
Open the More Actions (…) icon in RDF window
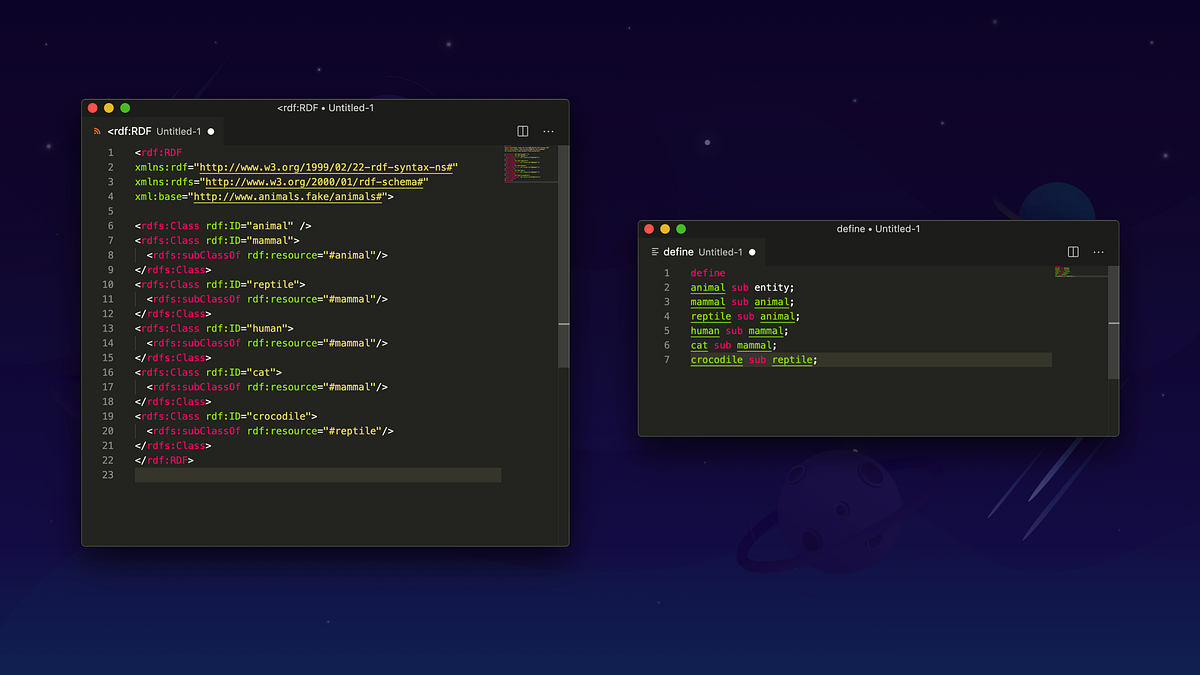coord(548,131)
